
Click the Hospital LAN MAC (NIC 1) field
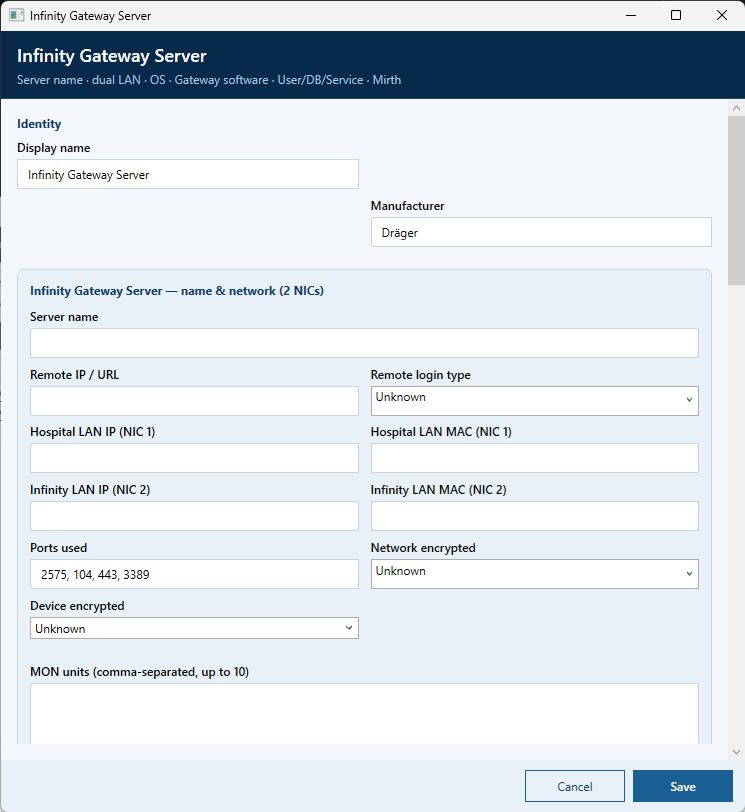click(x=534, y=458)
